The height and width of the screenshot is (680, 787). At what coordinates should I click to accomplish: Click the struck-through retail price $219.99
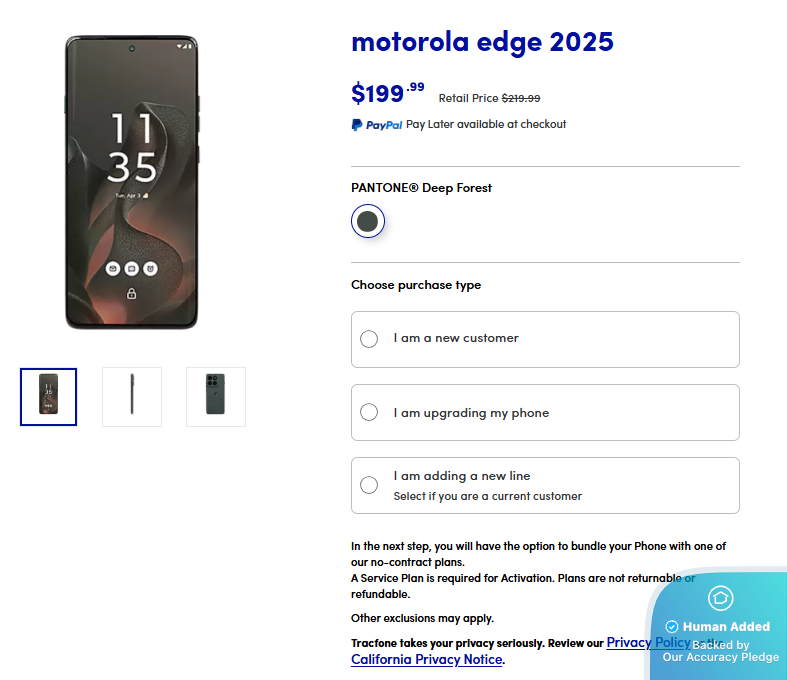(521, 98)
